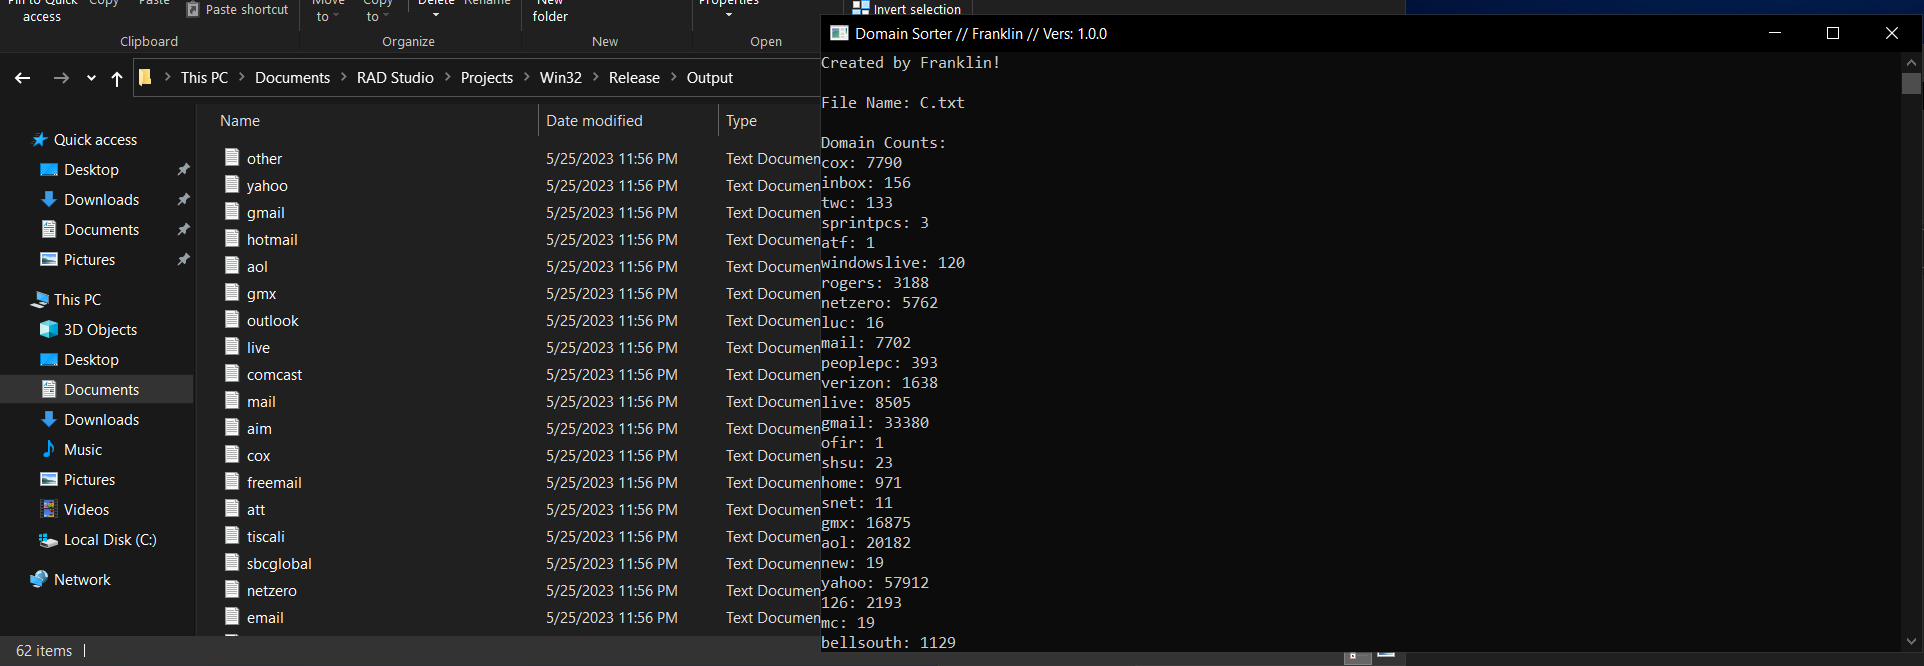Image resolution: width=1924 pixels, height=666 pixels.
Task: Select 3D Objects folder in sidebar
Action: pyautogui.click(x=100, y=330)
